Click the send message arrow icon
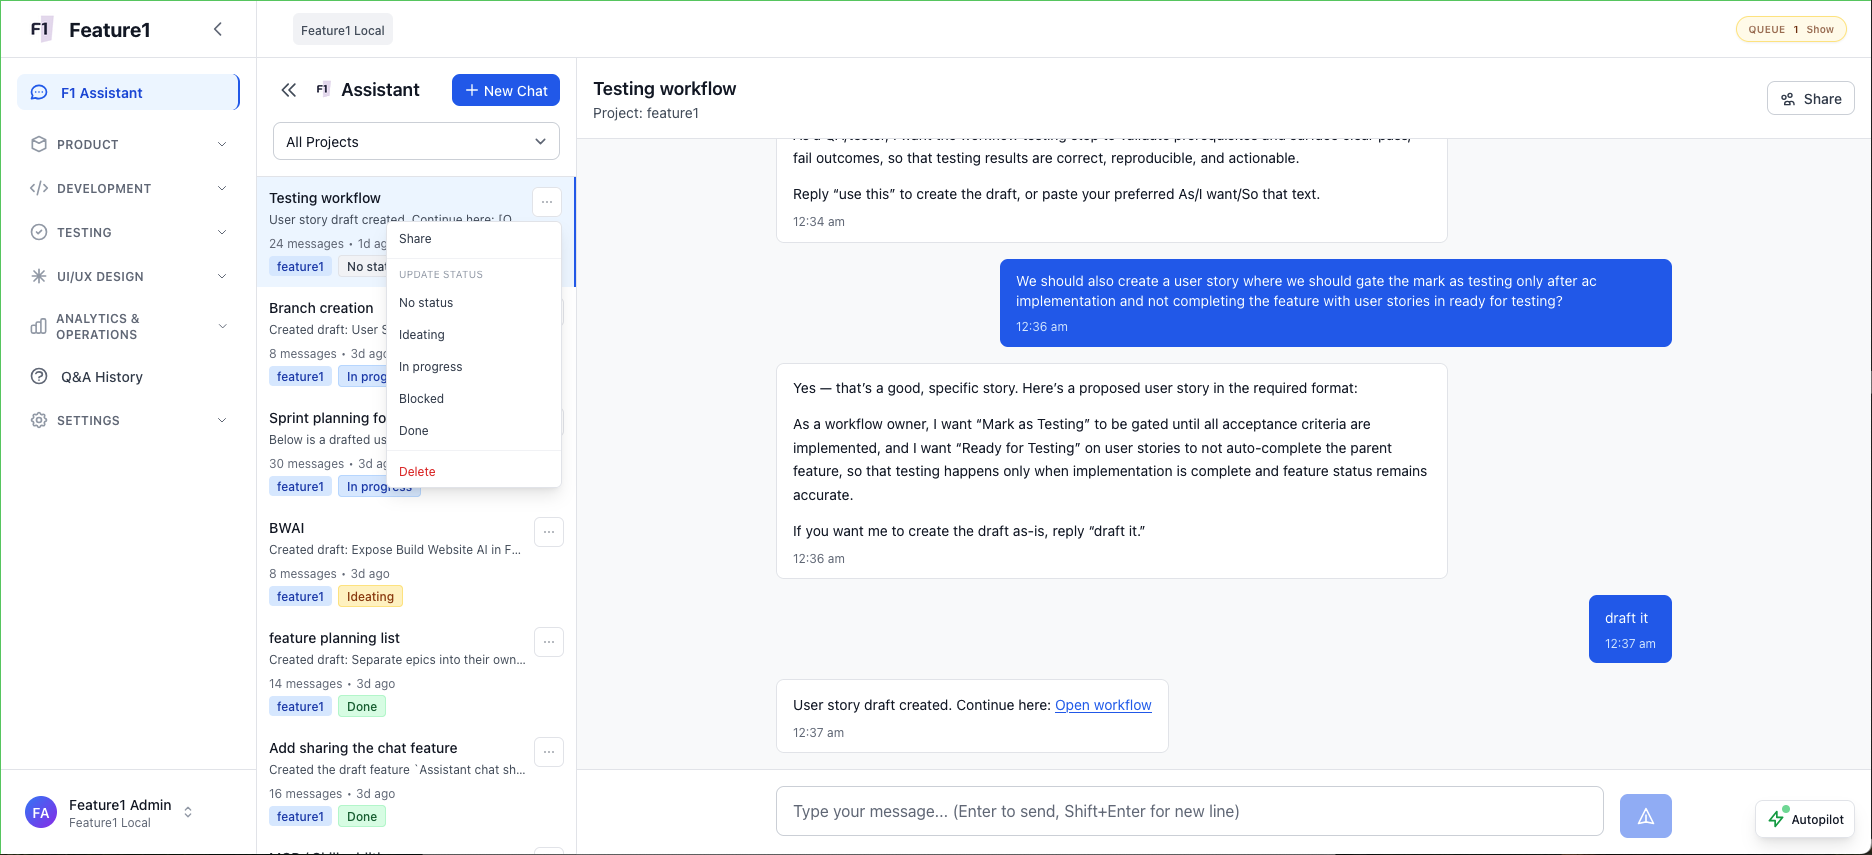 (x=1645, y=816)
